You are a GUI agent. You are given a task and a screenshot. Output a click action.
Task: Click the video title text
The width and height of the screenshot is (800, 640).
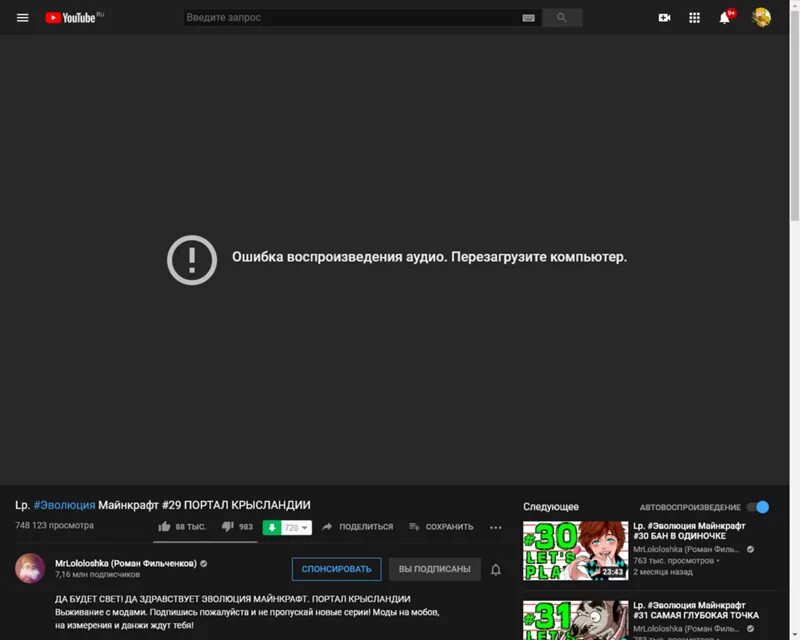(163, 505)
